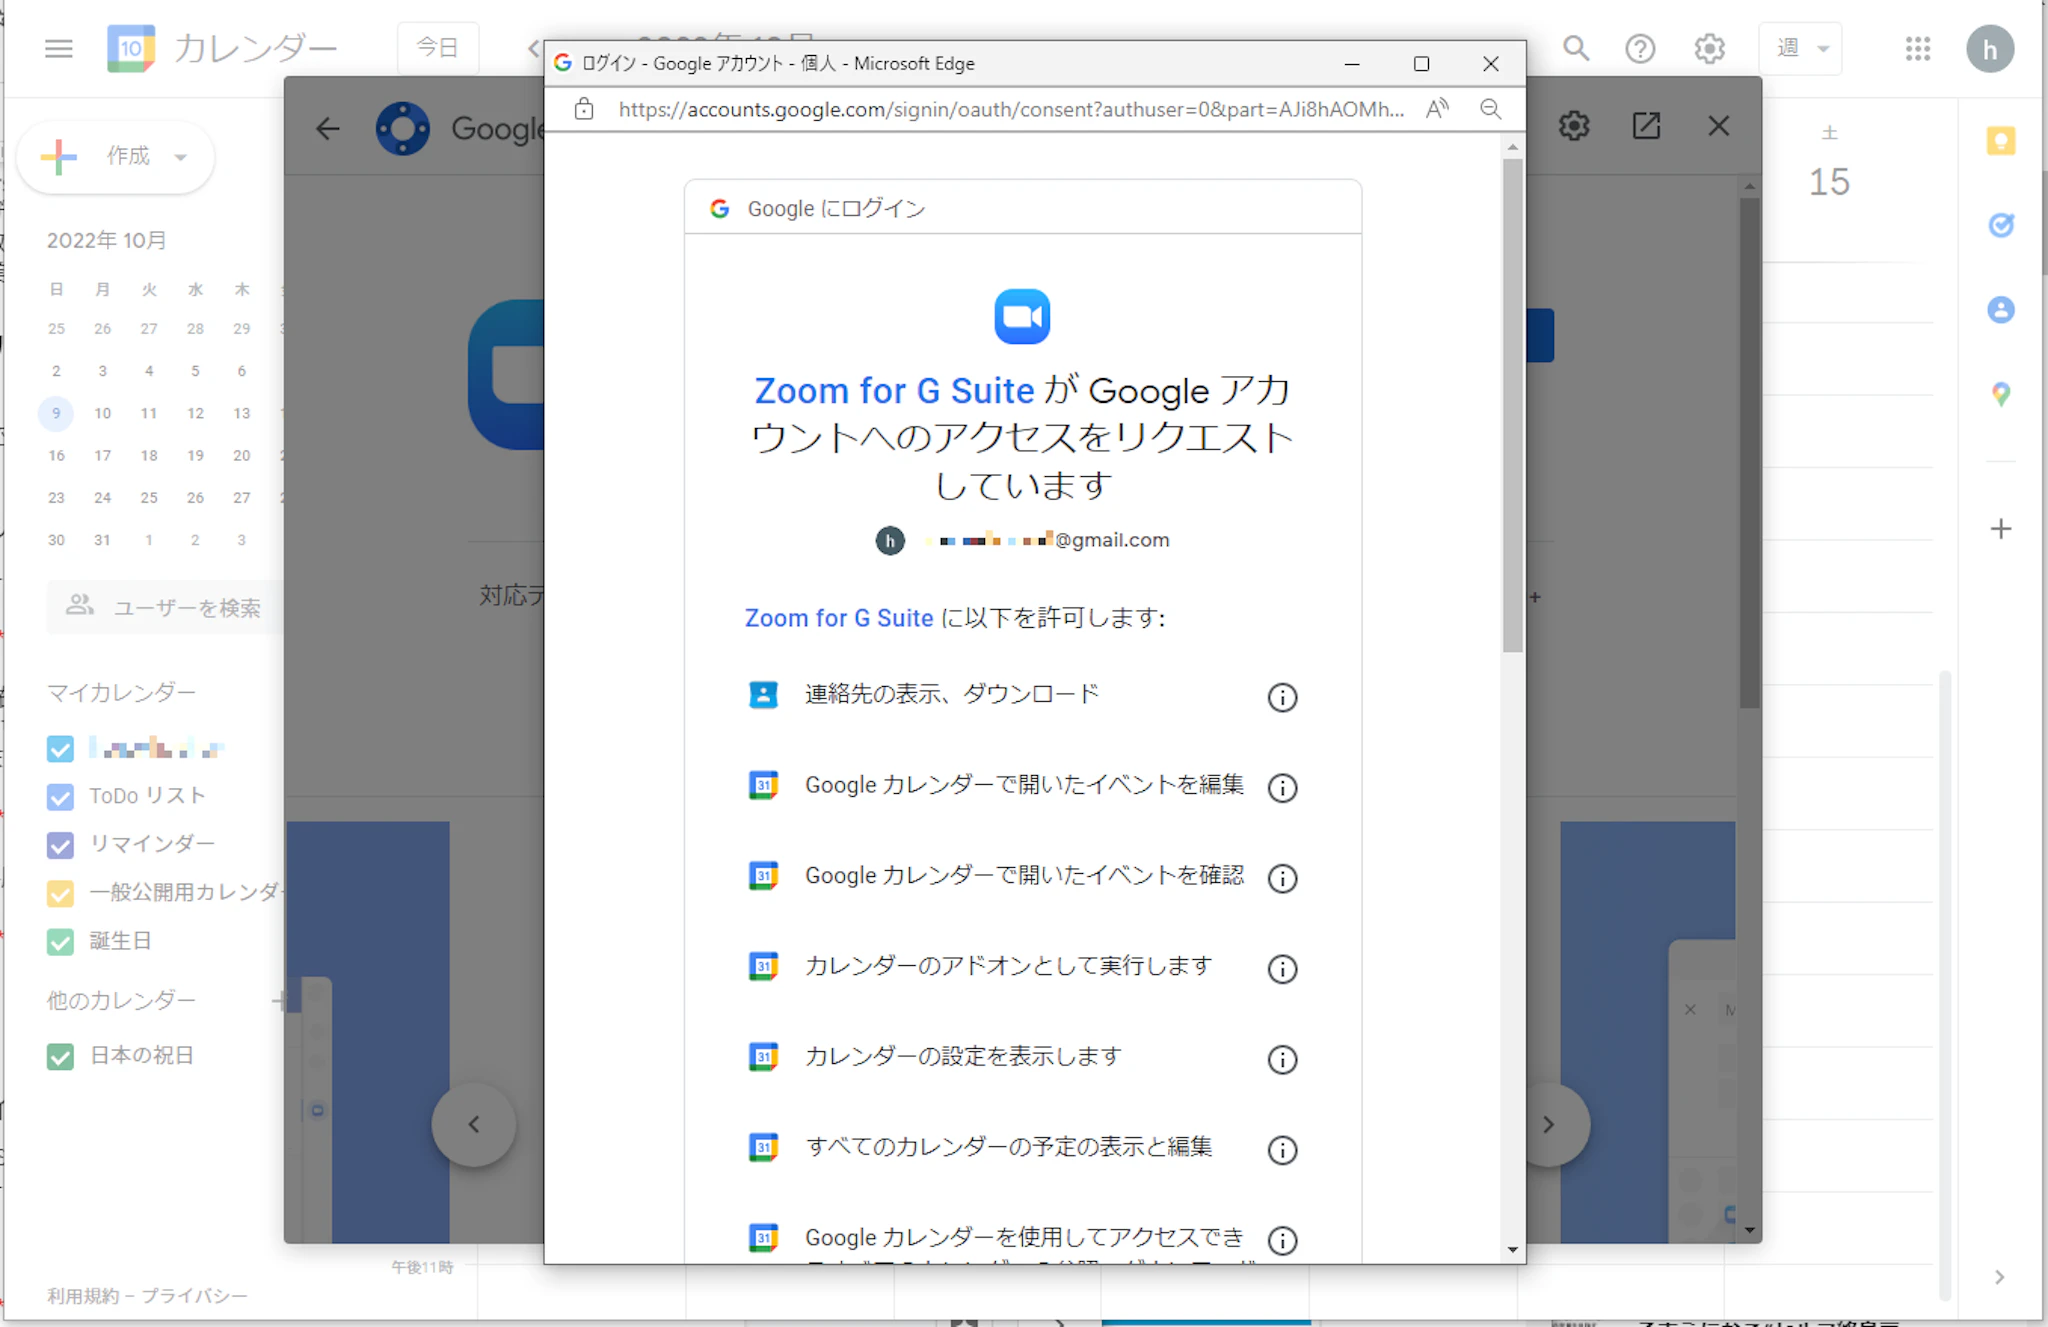This screenshot has height=1327, width=2048.
Task: Click Read aloud icon in address bar
Action: (x=1437, y=109)
